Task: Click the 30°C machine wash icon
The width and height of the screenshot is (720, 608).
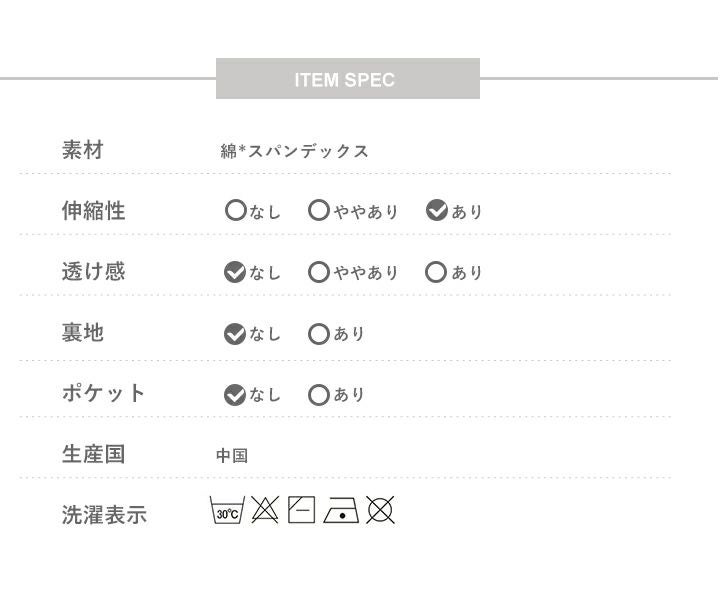Action: pos(227,511)
